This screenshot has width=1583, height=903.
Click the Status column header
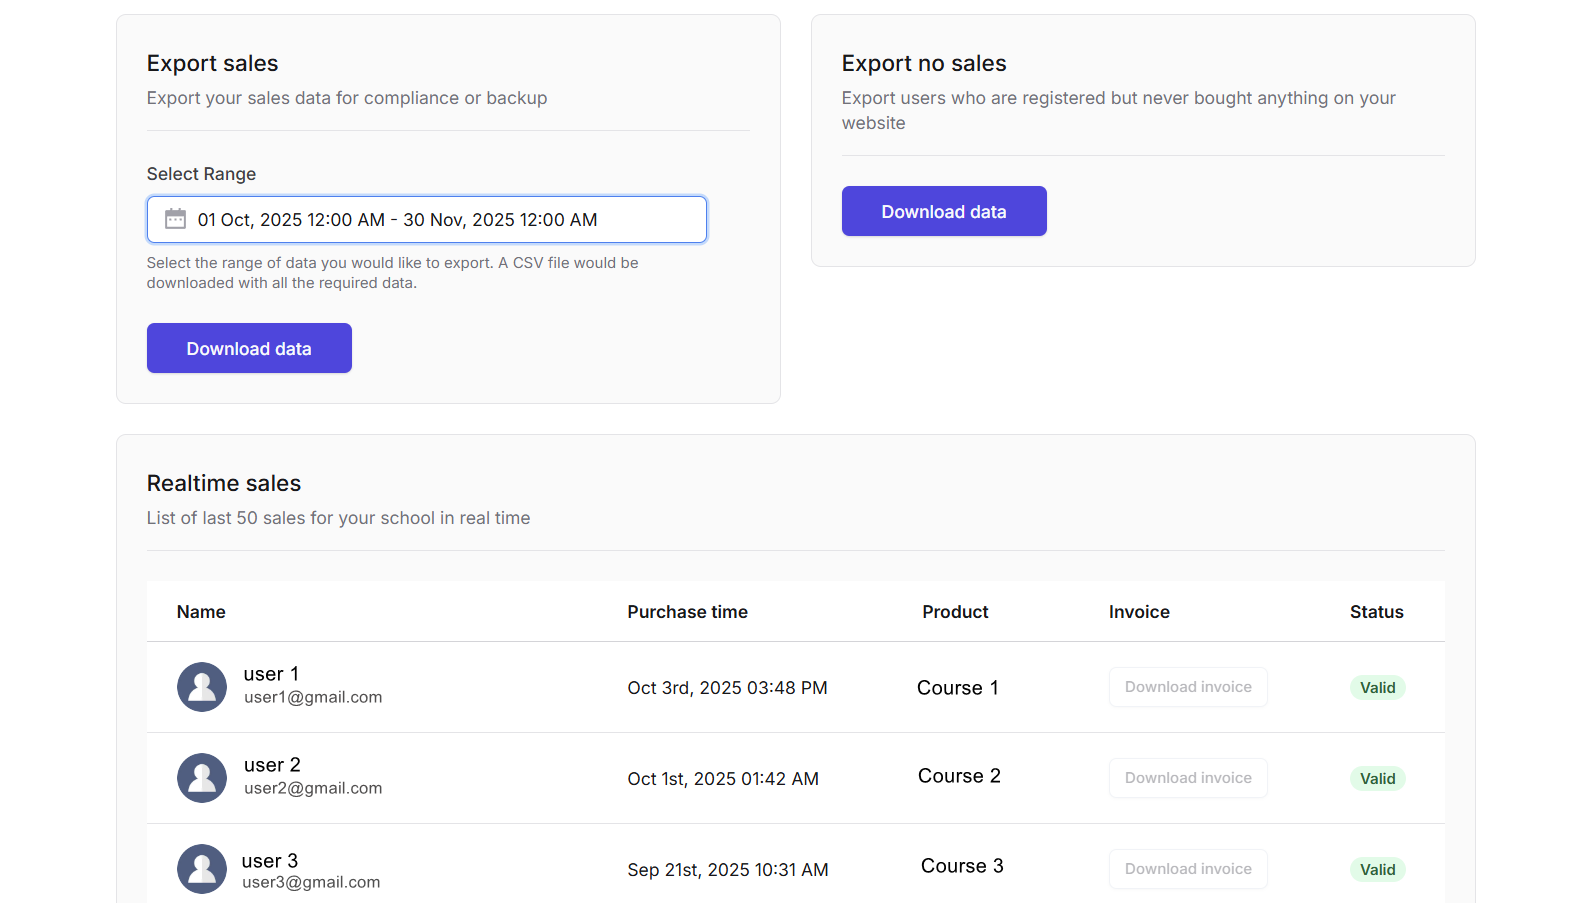tap(1376, 612)
